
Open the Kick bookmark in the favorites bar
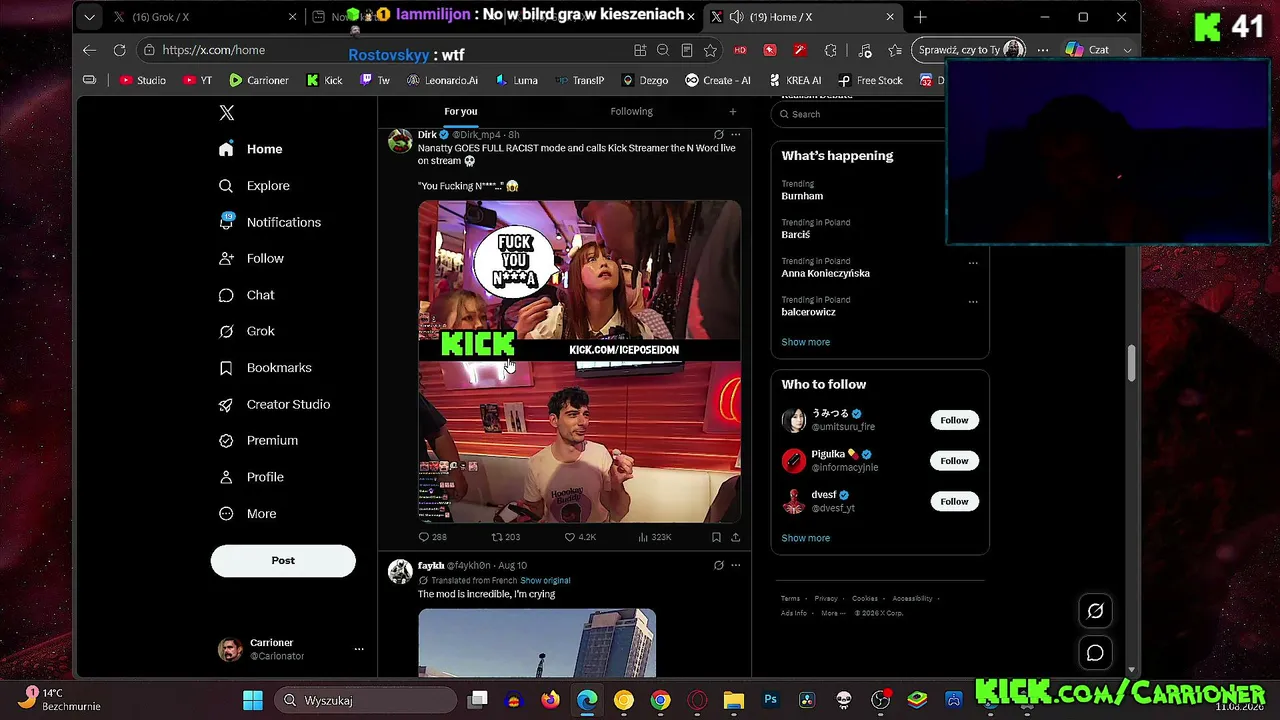[x=325, y=80]
